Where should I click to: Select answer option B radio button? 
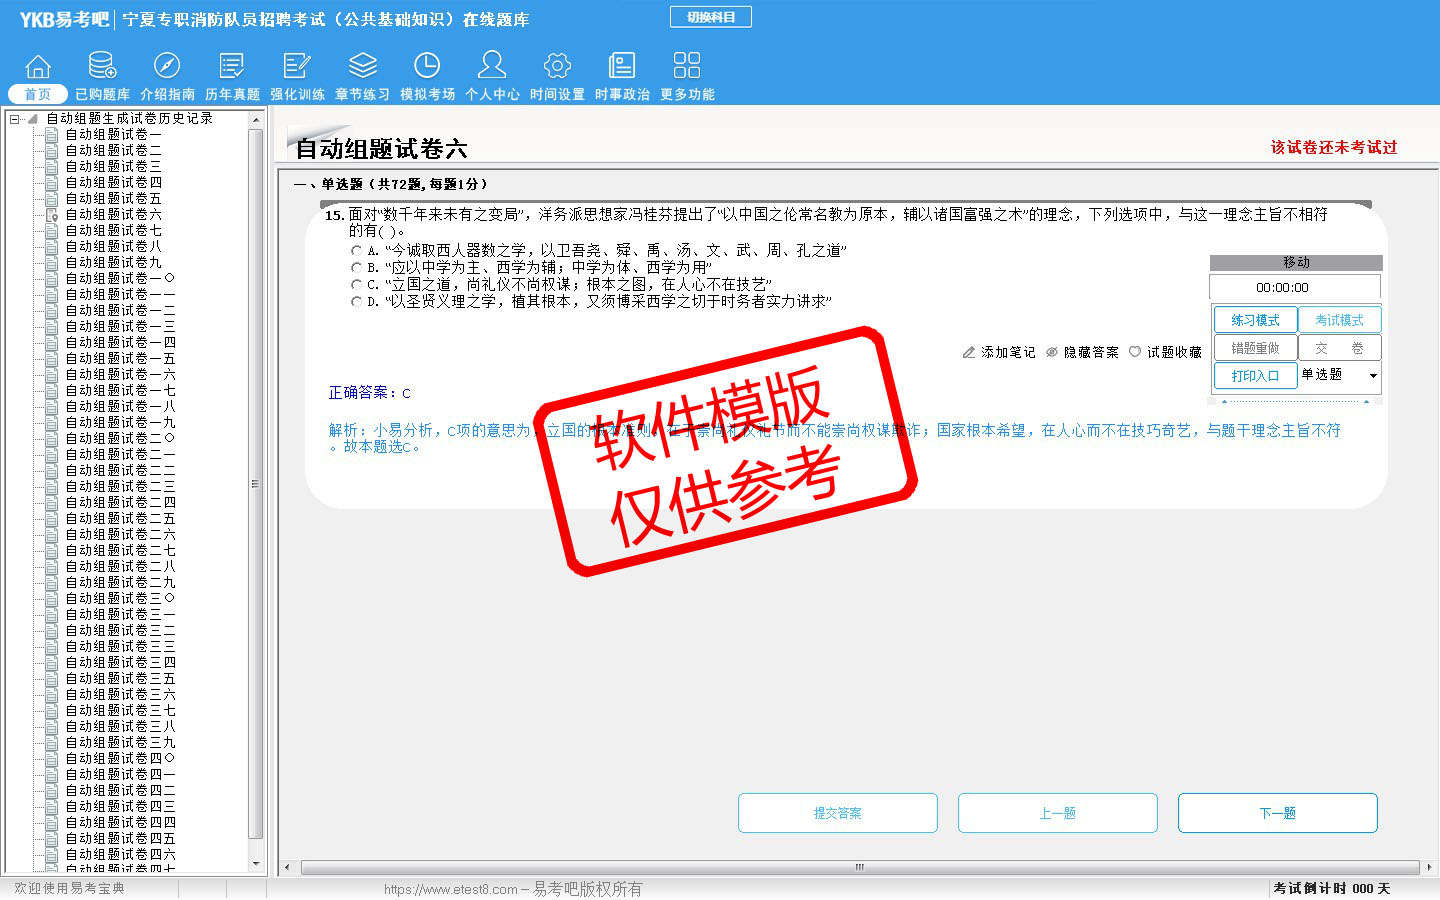click(356, 268)
